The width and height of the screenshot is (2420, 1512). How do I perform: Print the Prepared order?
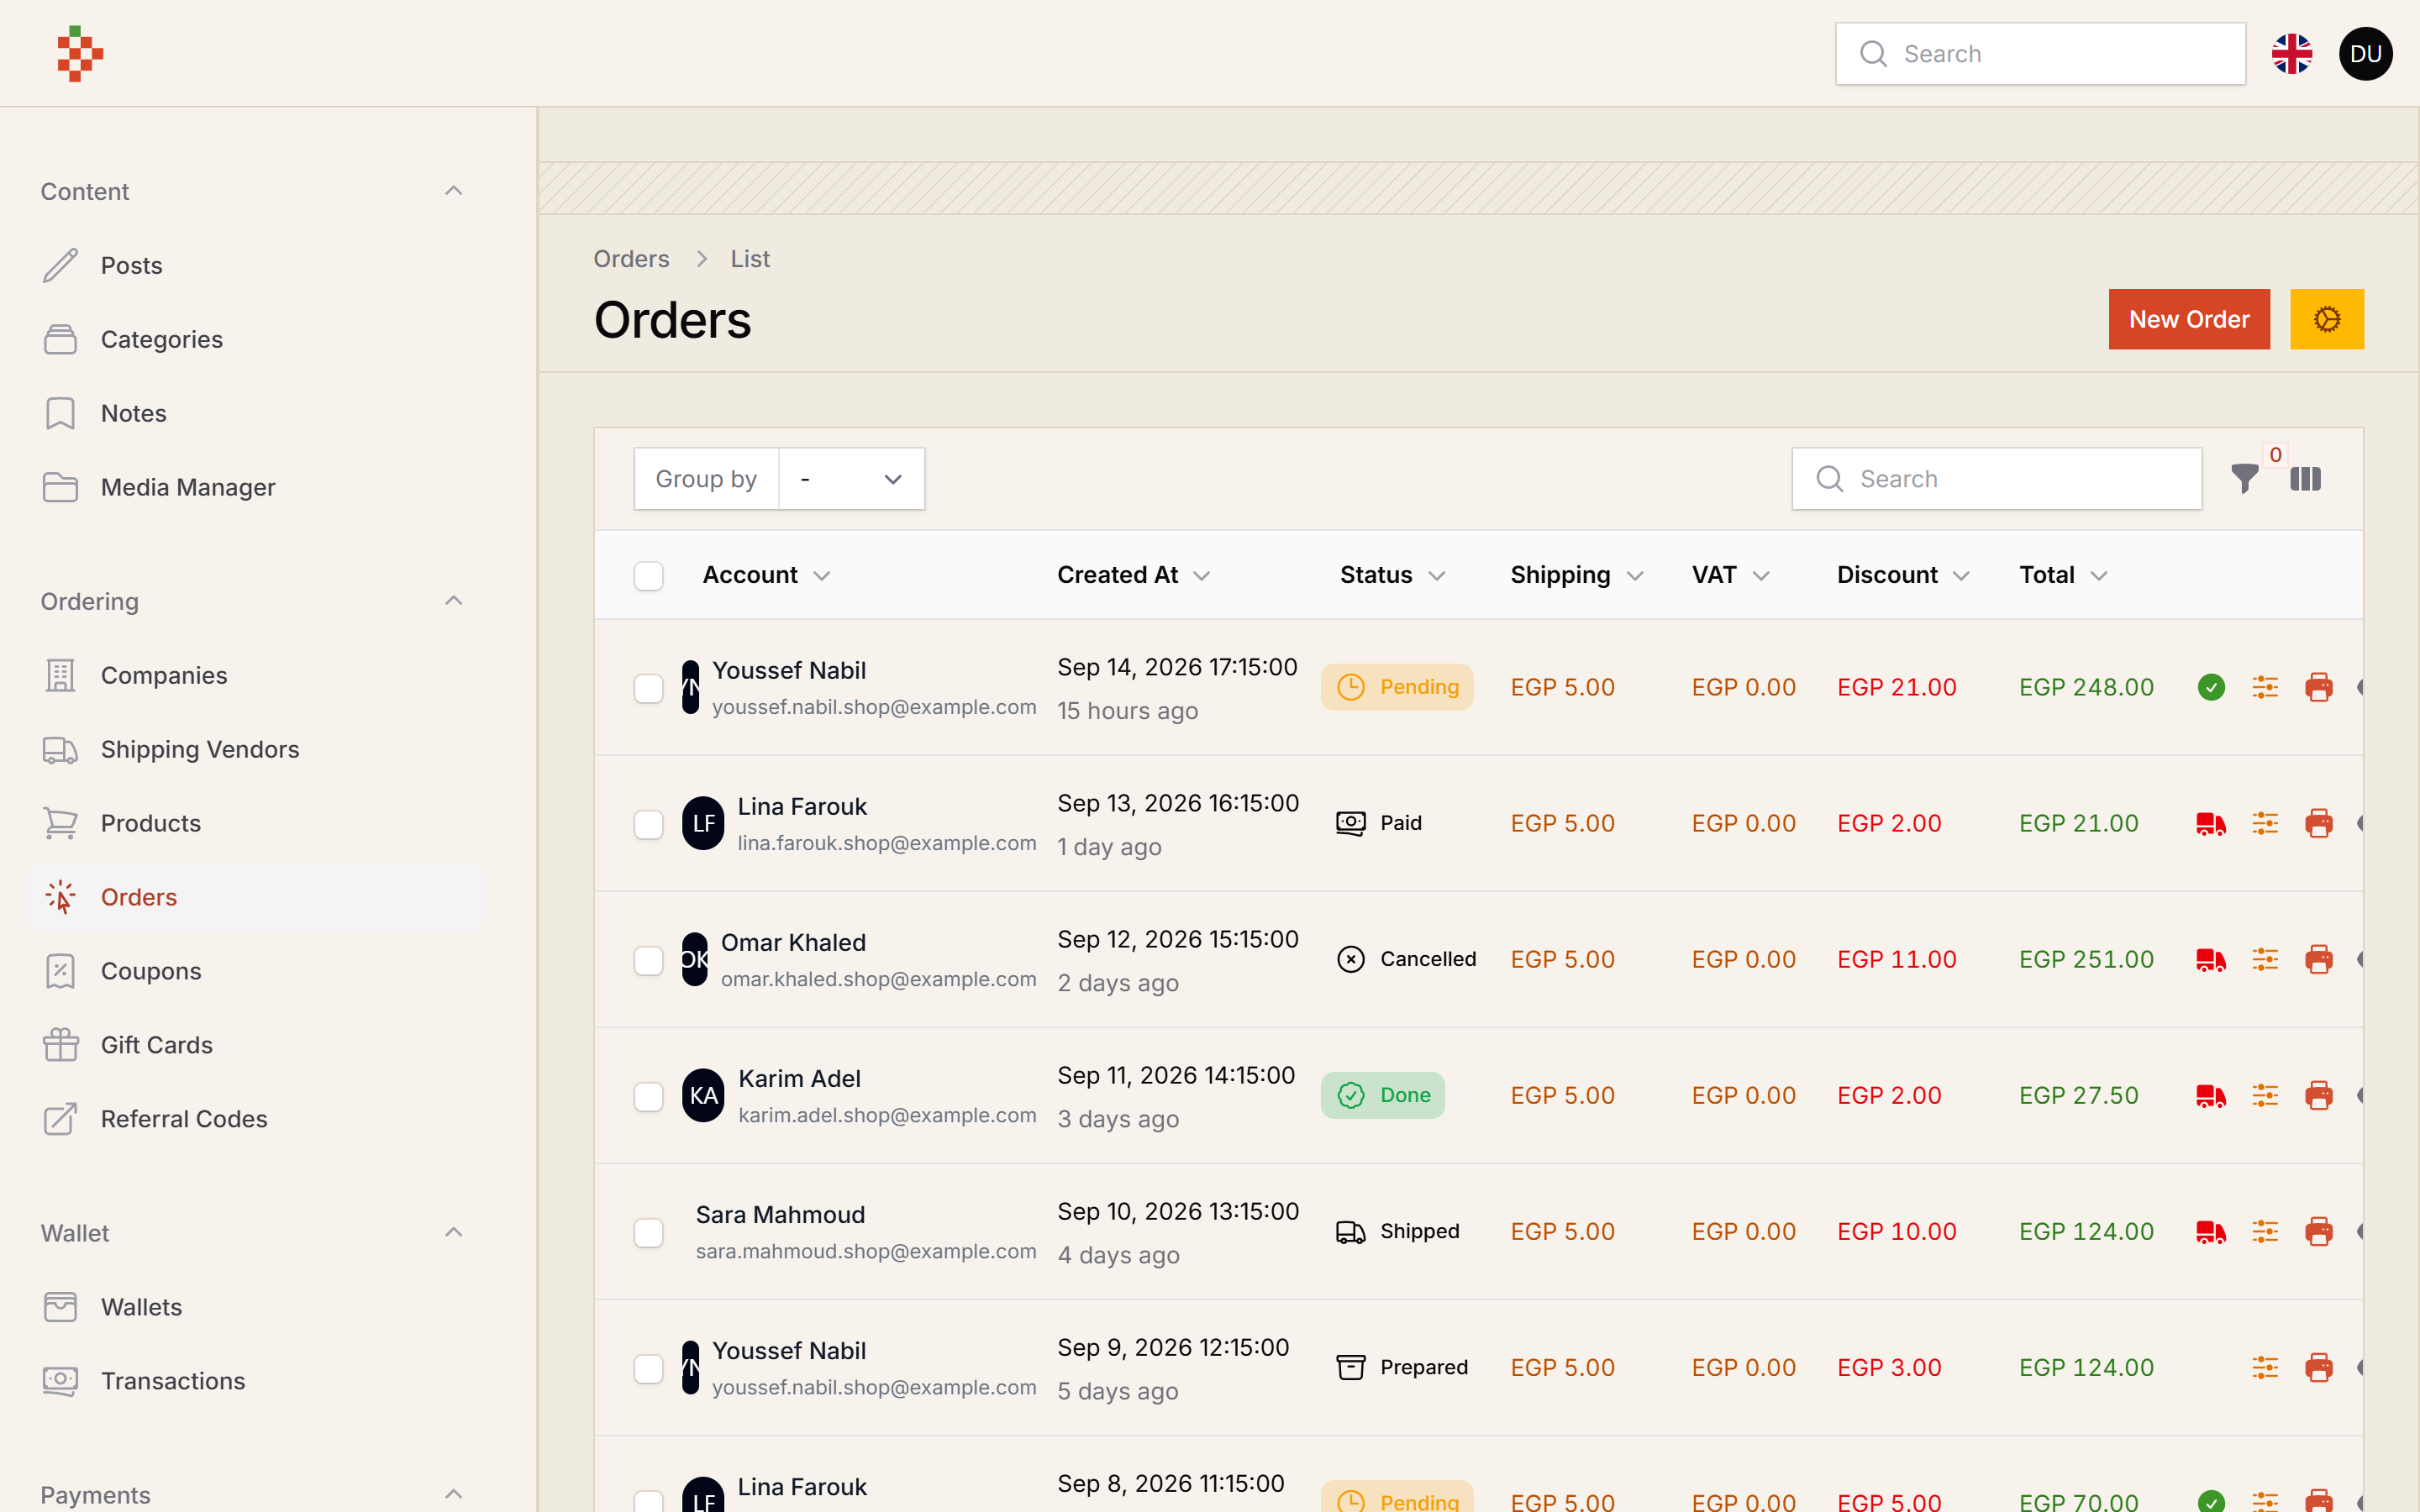(x=2319, y=1367)
